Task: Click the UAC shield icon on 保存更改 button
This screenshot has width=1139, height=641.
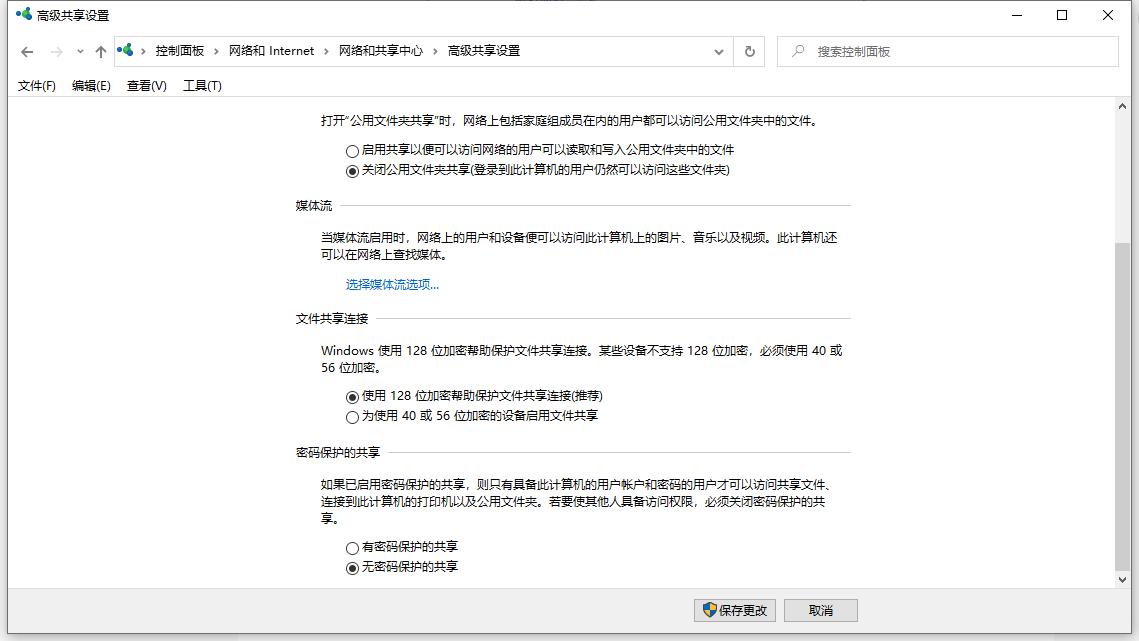Action: pyautogui.click(x=707, y=610)
